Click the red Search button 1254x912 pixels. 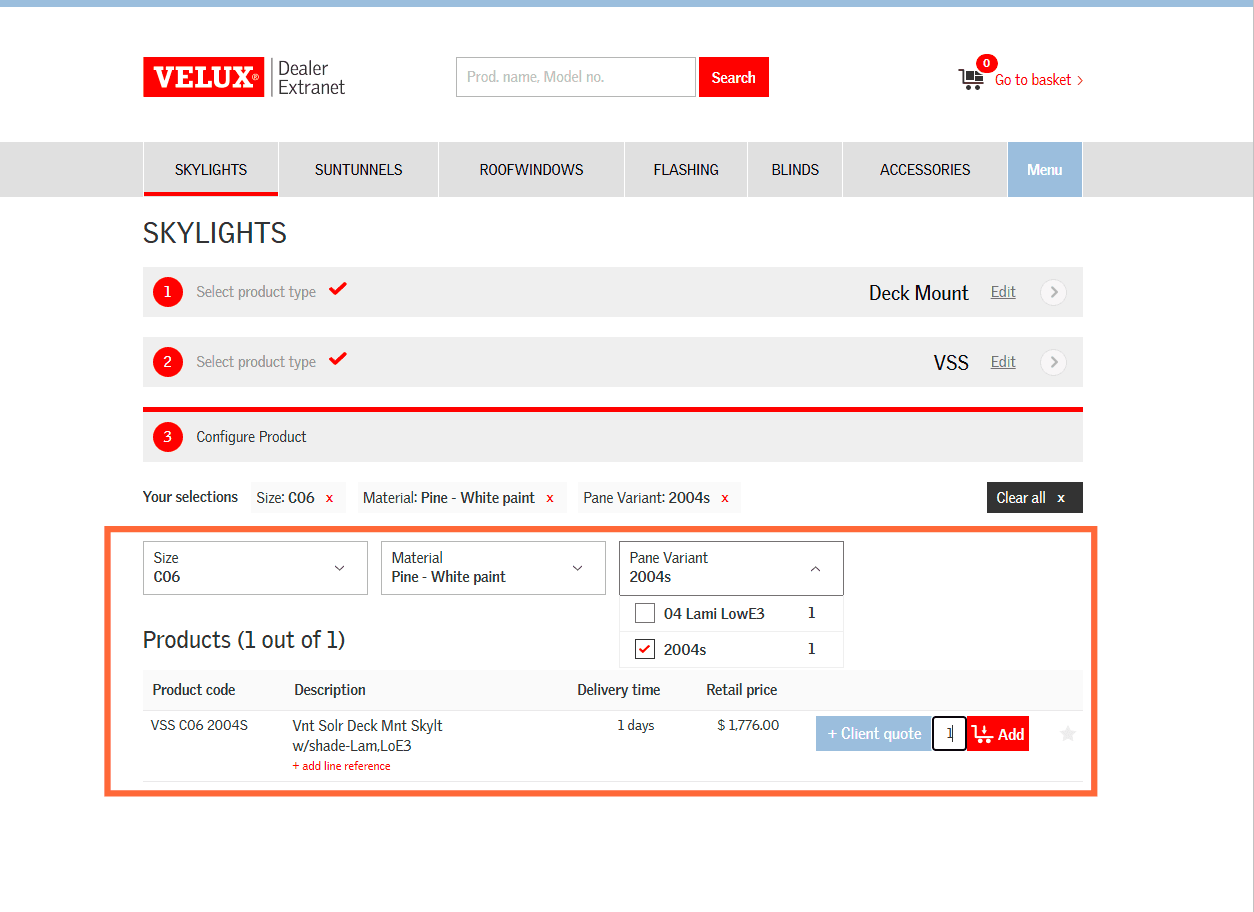pos(734,77)
